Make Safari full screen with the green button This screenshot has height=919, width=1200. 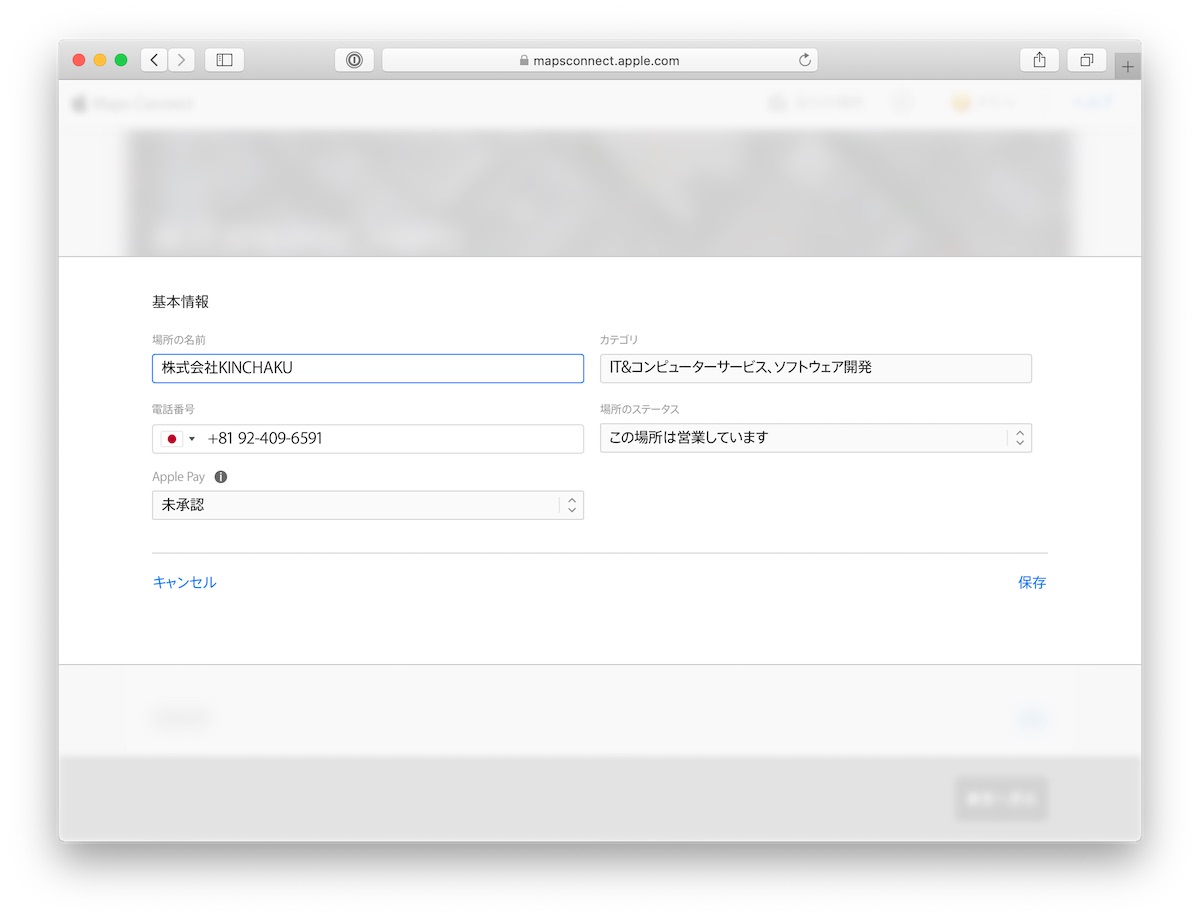point(121,60)
